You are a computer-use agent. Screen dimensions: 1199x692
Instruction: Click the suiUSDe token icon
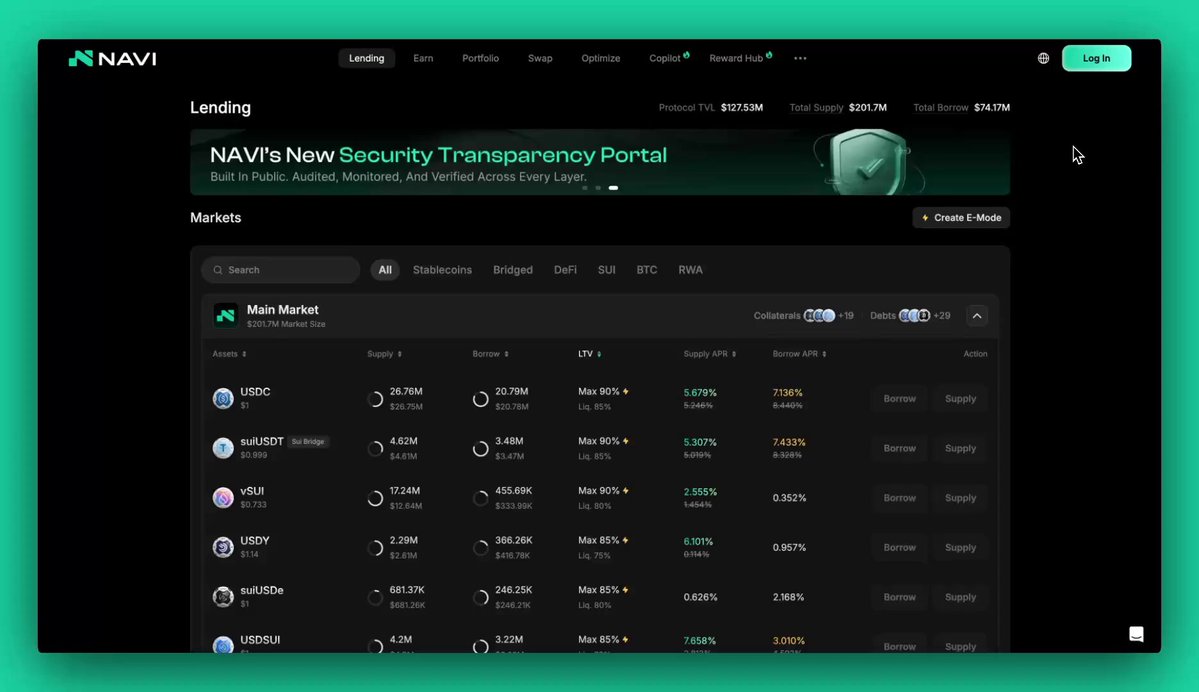coord(223,597)
